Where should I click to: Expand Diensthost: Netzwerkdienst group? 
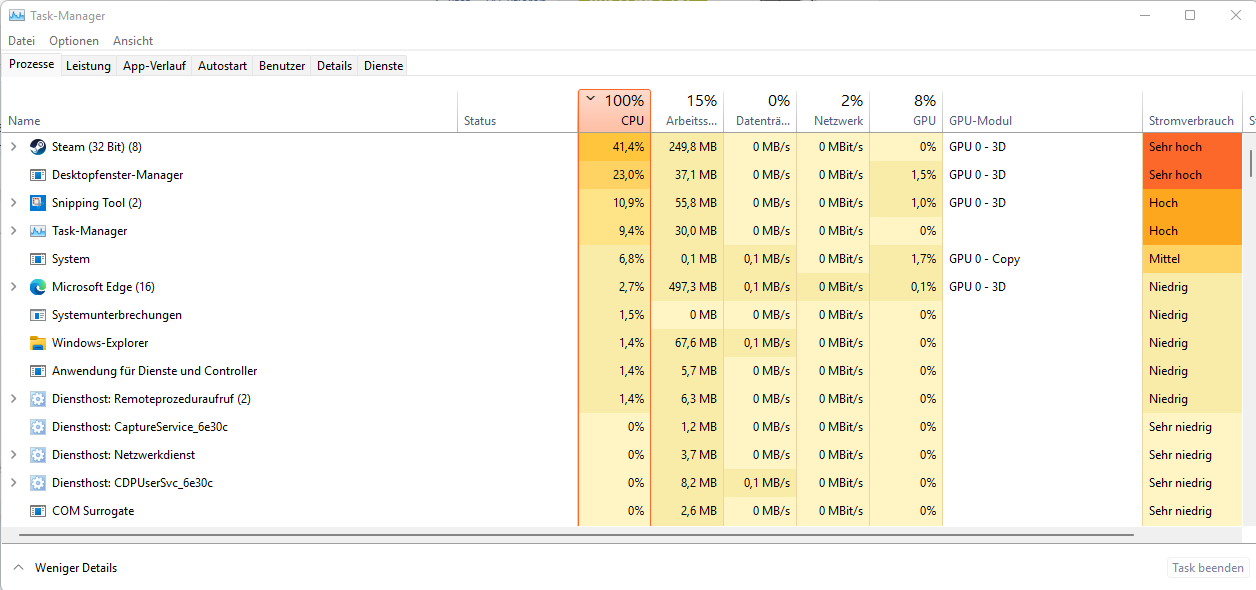pos(13,455)
